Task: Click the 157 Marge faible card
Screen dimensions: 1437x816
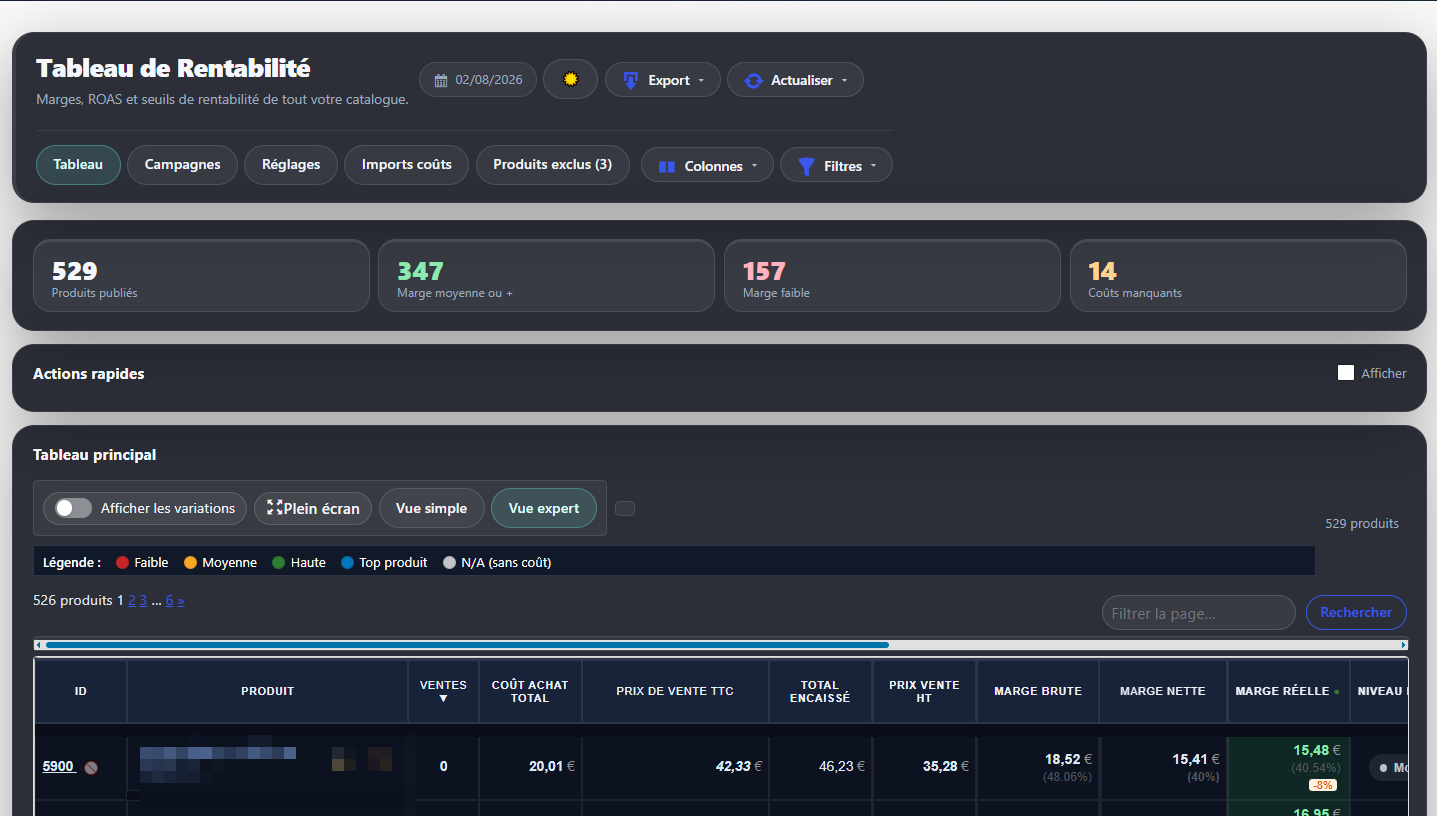Action: pyautogui.click(x=892, y=276)
